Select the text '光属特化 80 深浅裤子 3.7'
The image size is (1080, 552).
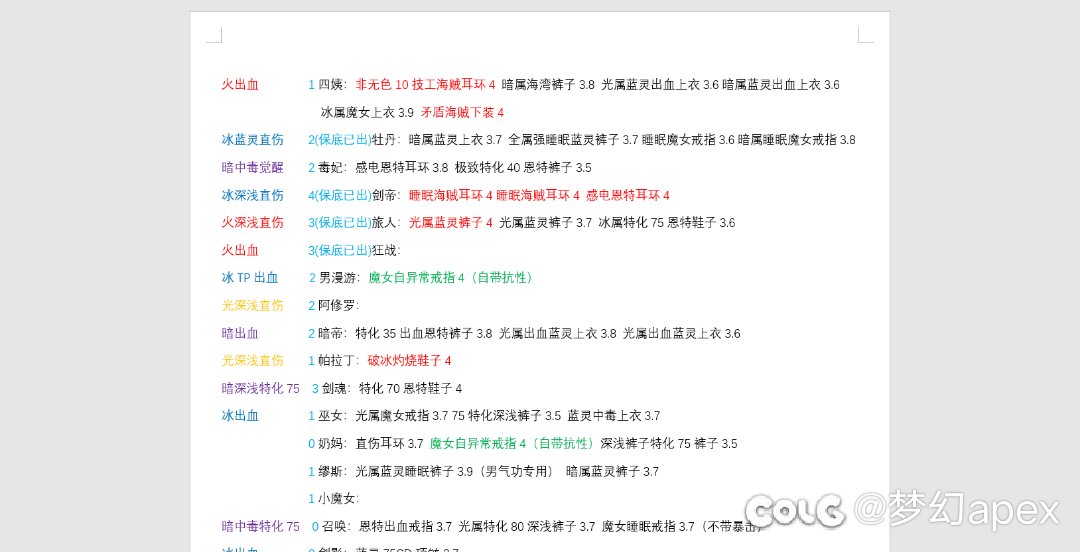pos(527,527)
